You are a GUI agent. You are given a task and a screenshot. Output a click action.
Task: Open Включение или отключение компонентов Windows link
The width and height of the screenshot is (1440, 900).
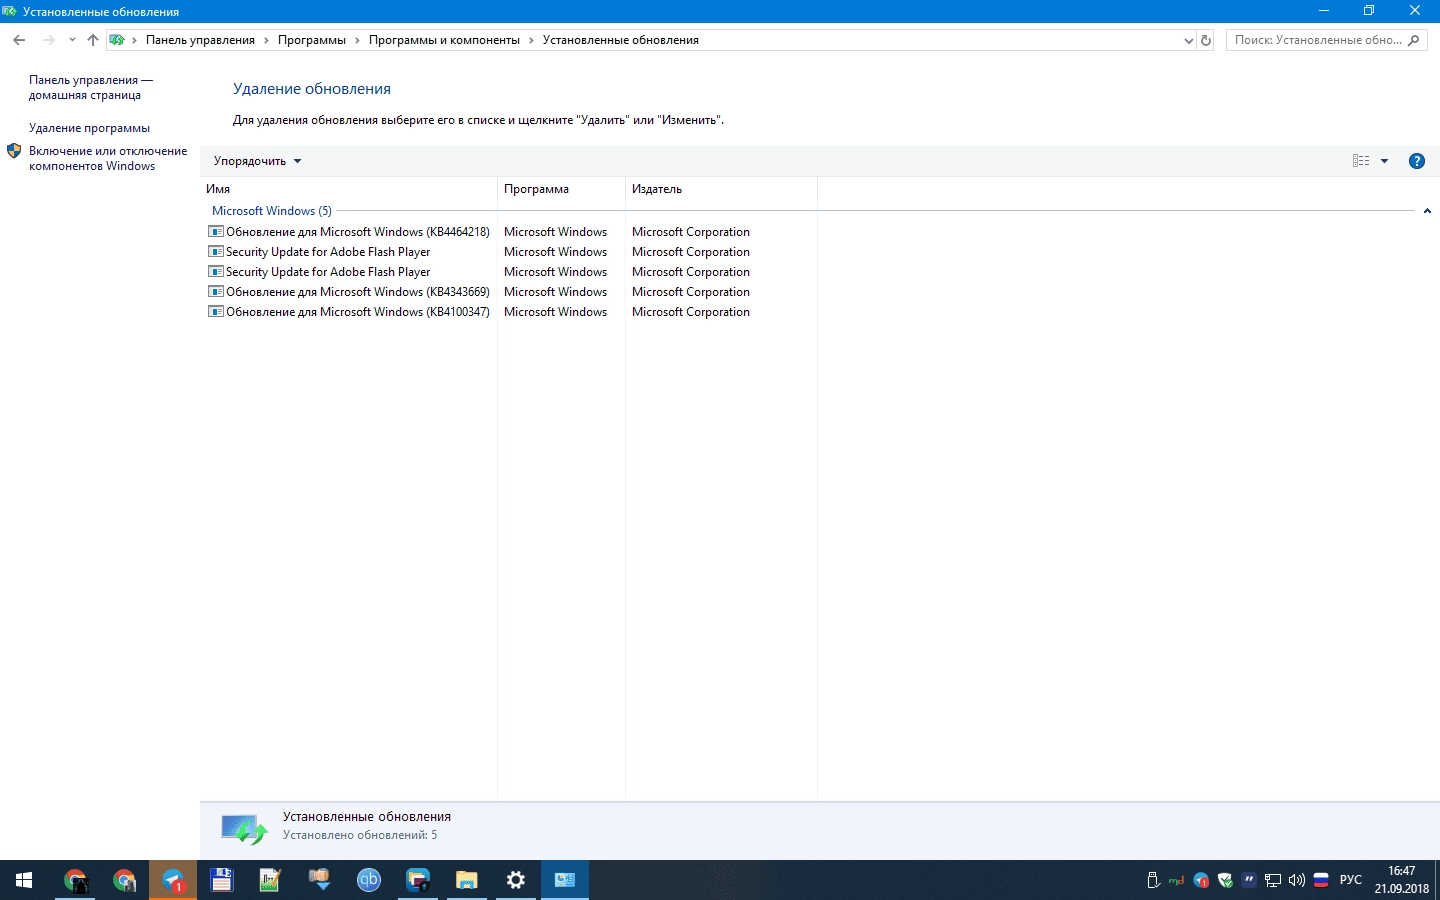click(108, 159)
